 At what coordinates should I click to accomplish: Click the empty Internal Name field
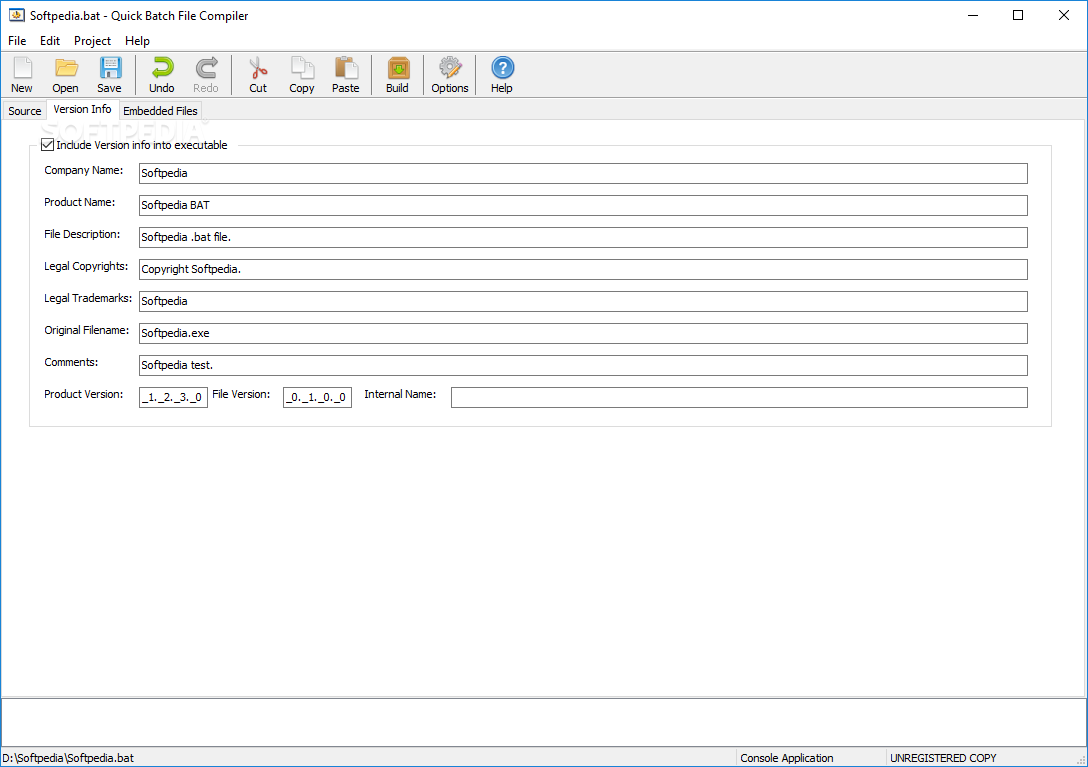coord(739,397)
